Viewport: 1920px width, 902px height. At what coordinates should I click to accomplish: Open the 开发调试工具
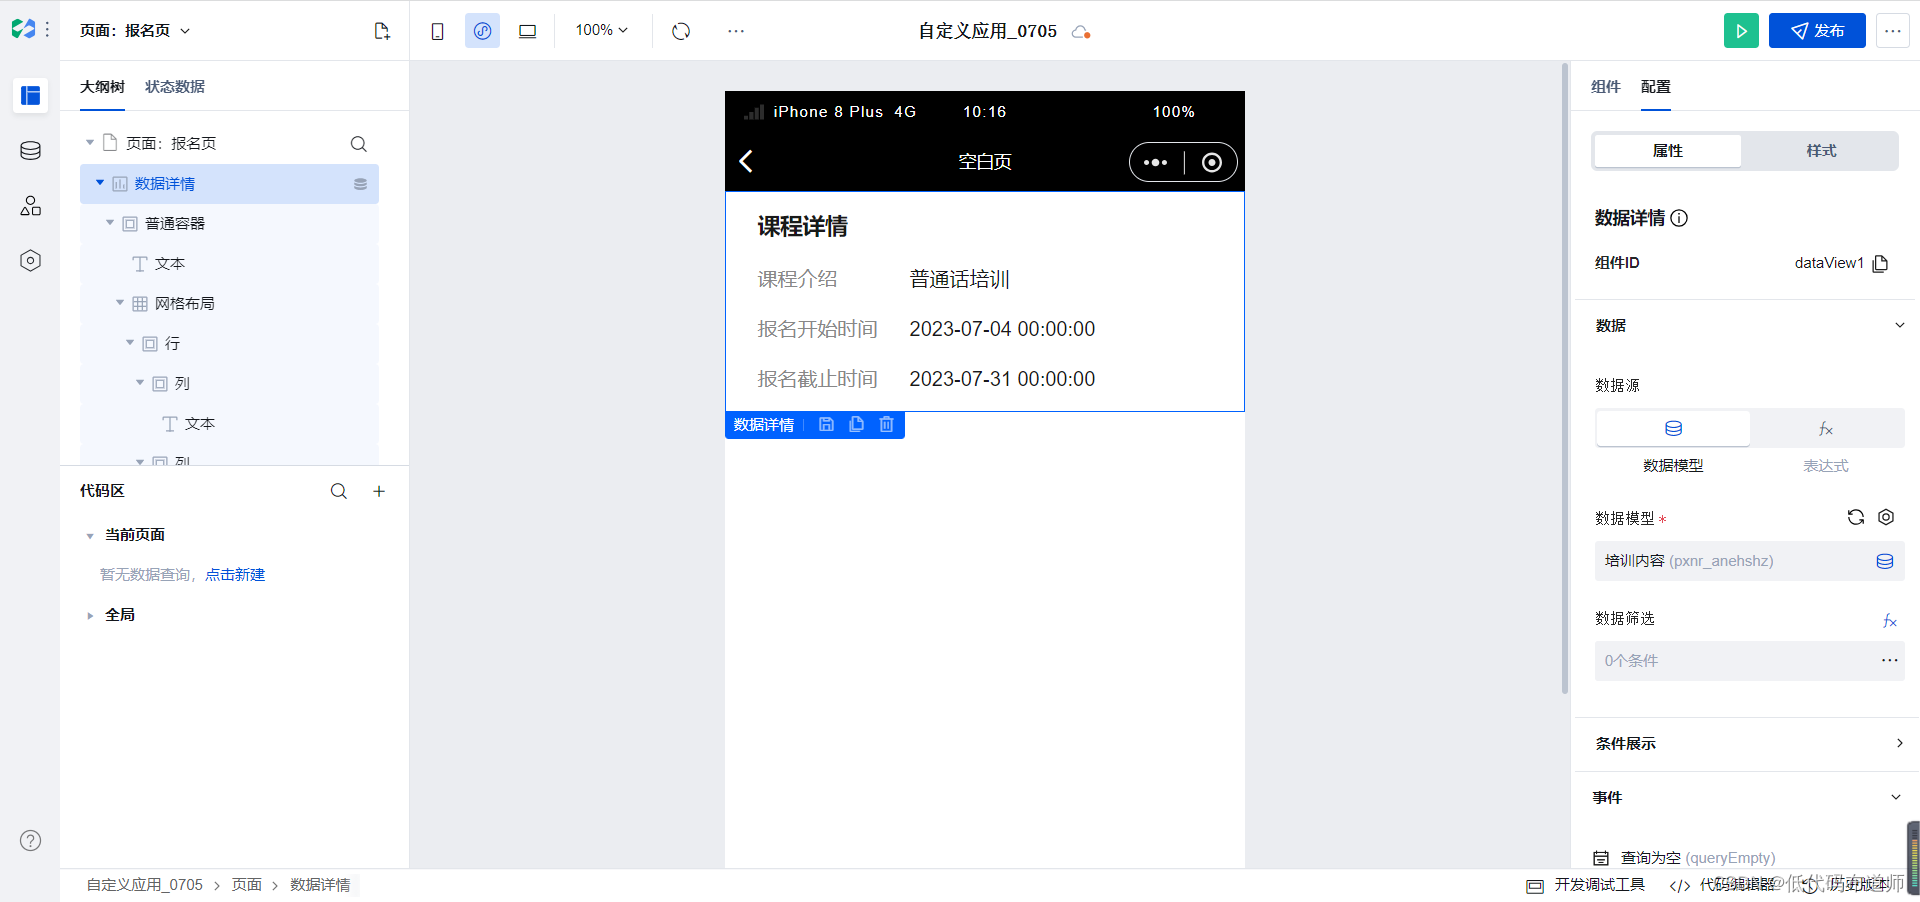click(x=1586, y=885)
